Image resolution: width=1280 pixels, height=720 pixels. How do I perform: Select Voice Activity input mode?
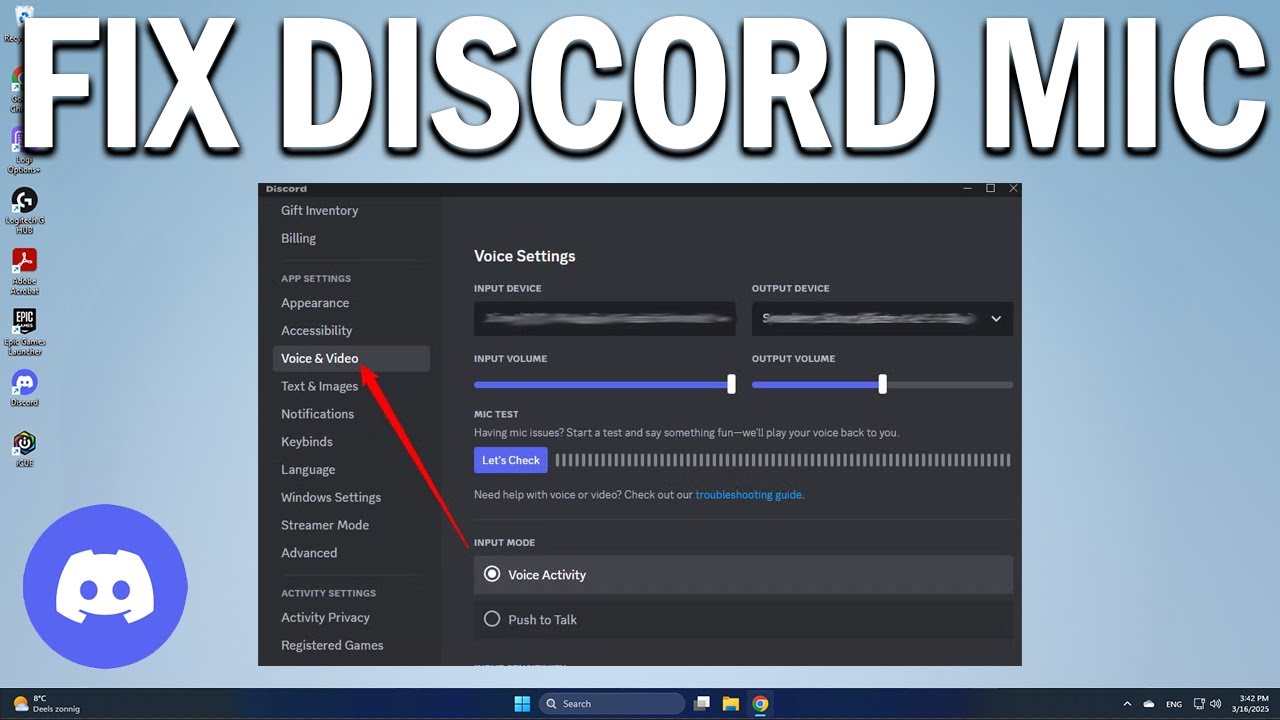click(743, 575)
